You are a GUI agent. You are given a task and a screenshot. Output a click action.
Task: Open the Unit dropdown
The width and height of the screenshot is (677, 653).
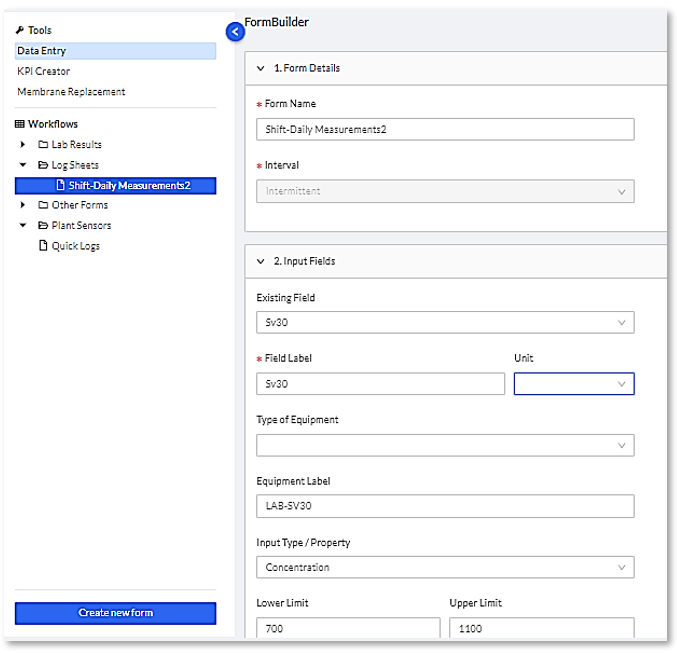(574, 384)
